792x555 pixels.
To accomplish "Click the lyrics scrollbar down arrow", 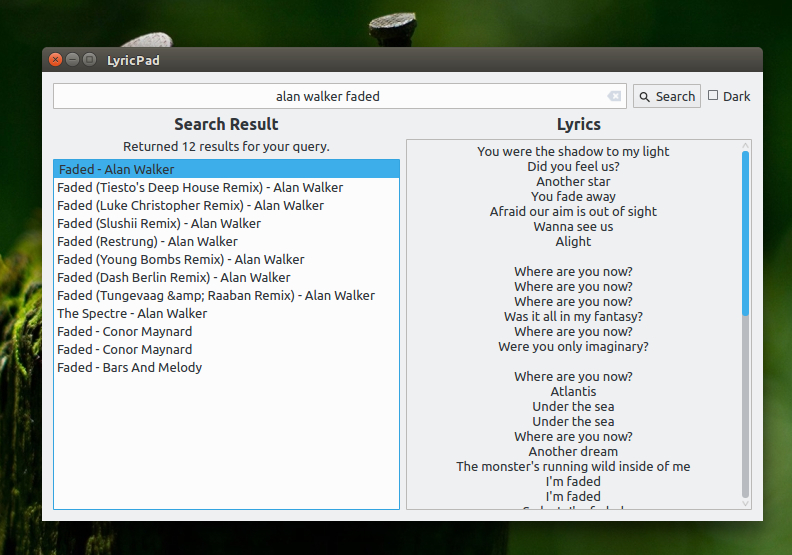I will coord(745,503).
